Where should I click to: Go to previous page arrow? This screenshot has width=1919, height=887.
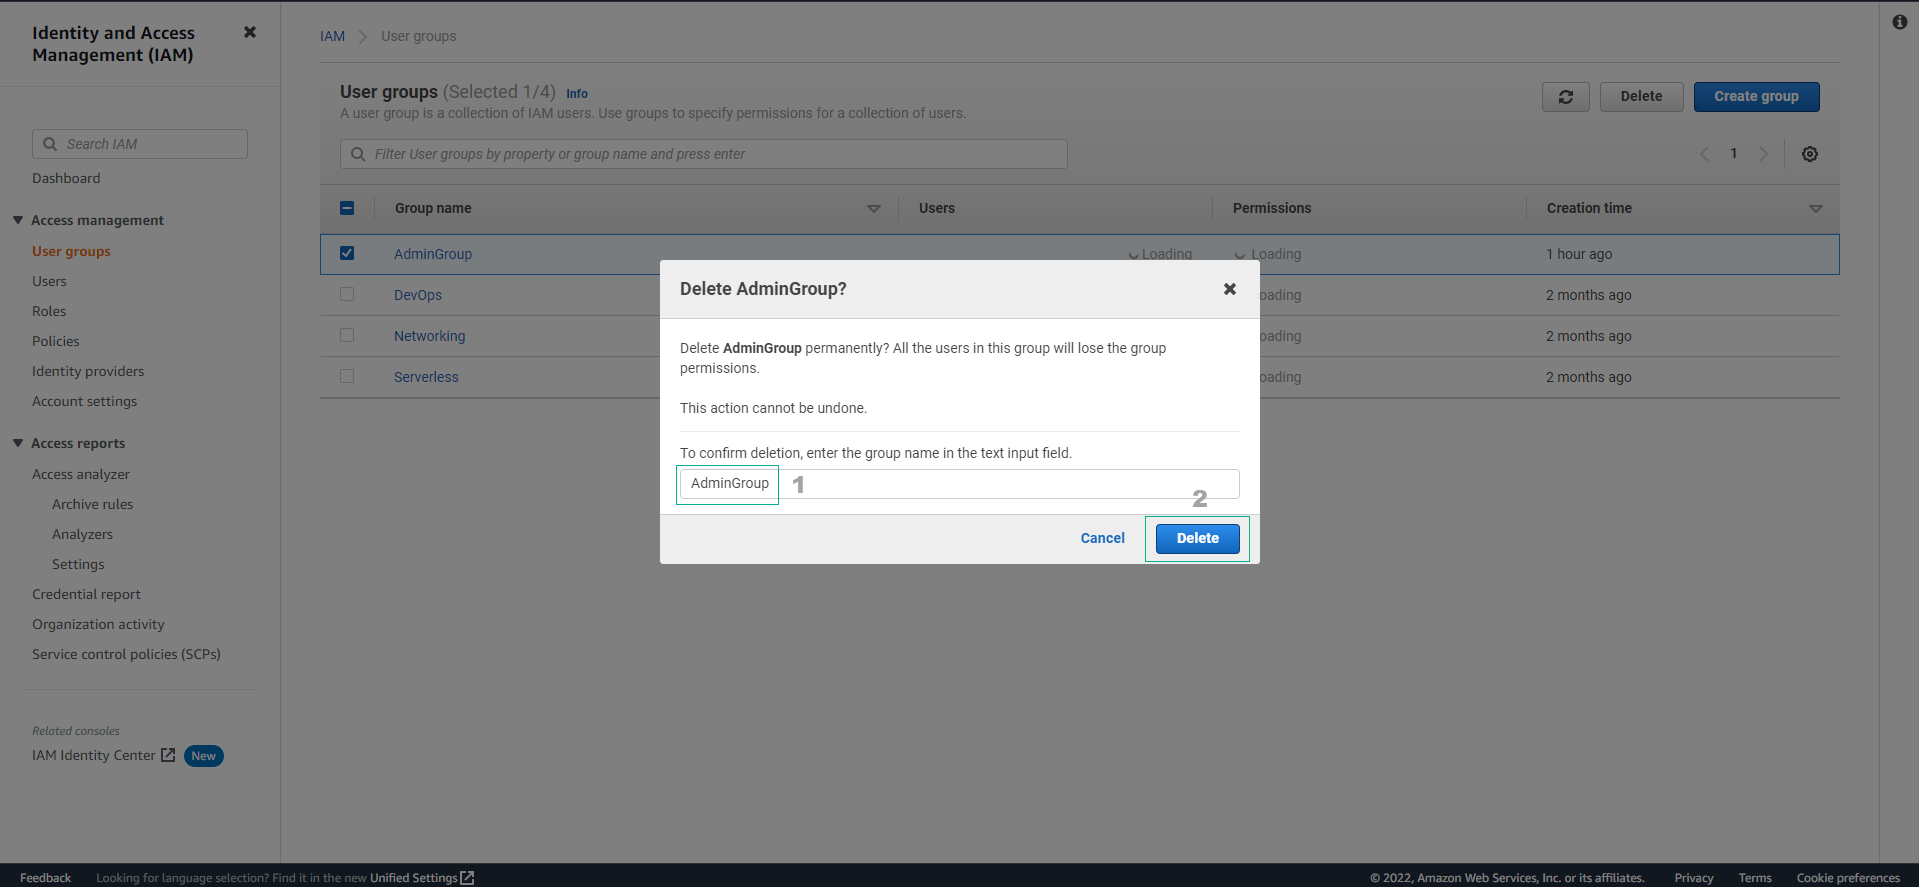click(x=1705, y=154)
